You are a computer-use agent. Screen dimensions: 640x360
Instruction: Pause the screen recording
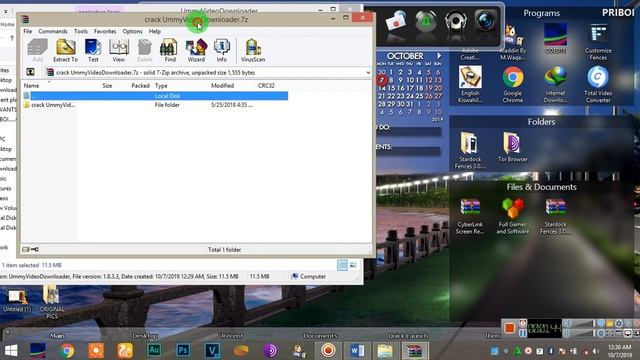point(522,333)
